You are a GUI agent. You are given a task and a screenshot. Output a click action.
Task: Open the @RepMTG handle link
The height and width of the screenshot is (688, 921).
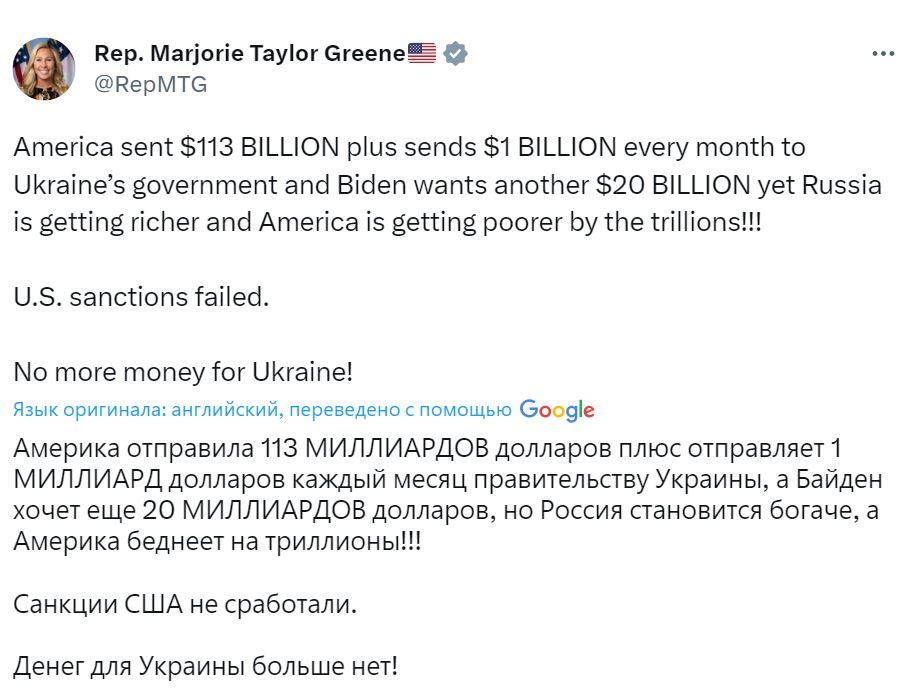point(151,85)
